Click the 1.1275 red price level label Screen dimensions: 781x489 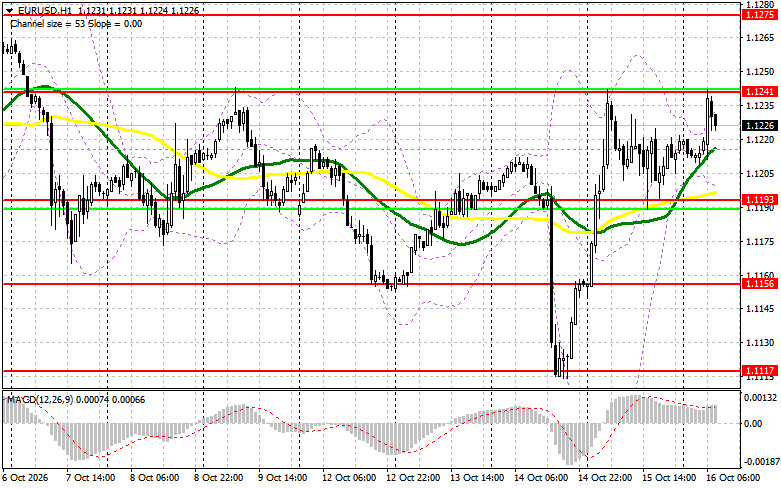760,15
